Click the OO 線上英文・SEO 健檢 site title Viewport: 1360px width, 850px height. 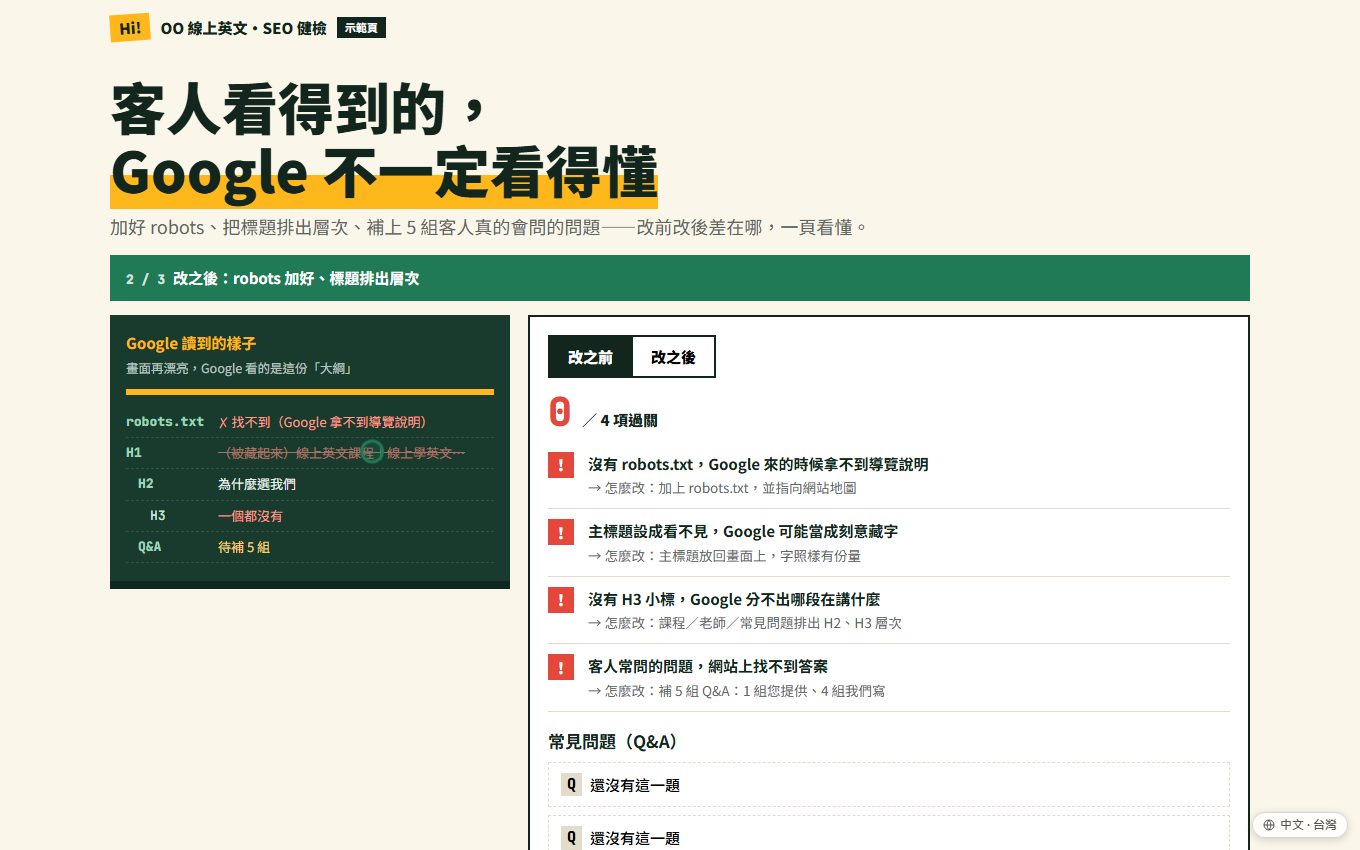coord(243,28)
